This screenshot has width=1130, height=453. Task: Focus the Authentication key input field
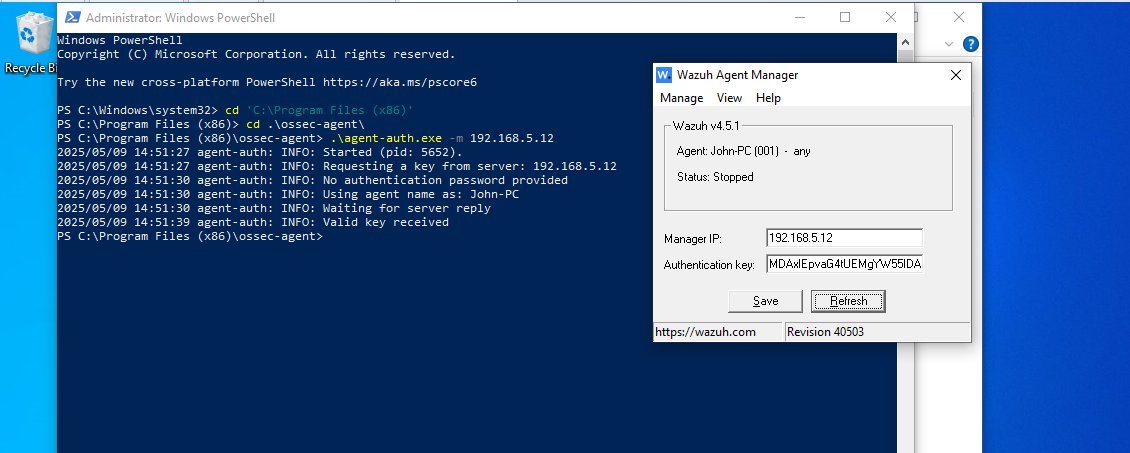tap(844, 264)
